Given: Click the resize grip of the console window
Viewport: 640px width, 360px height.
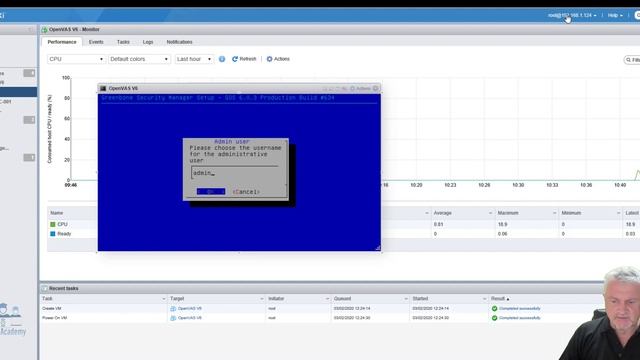Looking at the screenshot, I should tap(378, 248).
